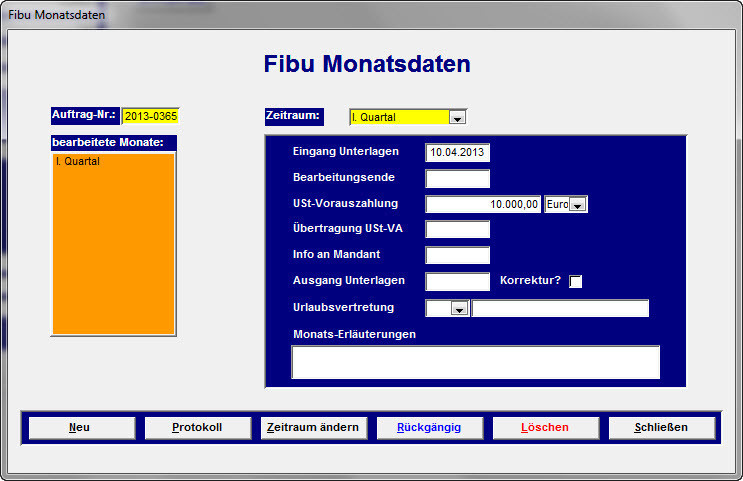Image resolution: width=743 pixels, height=481 pixels.
Task: Open the Zeitraum dropdown arrow
Action: coord(457,118)
